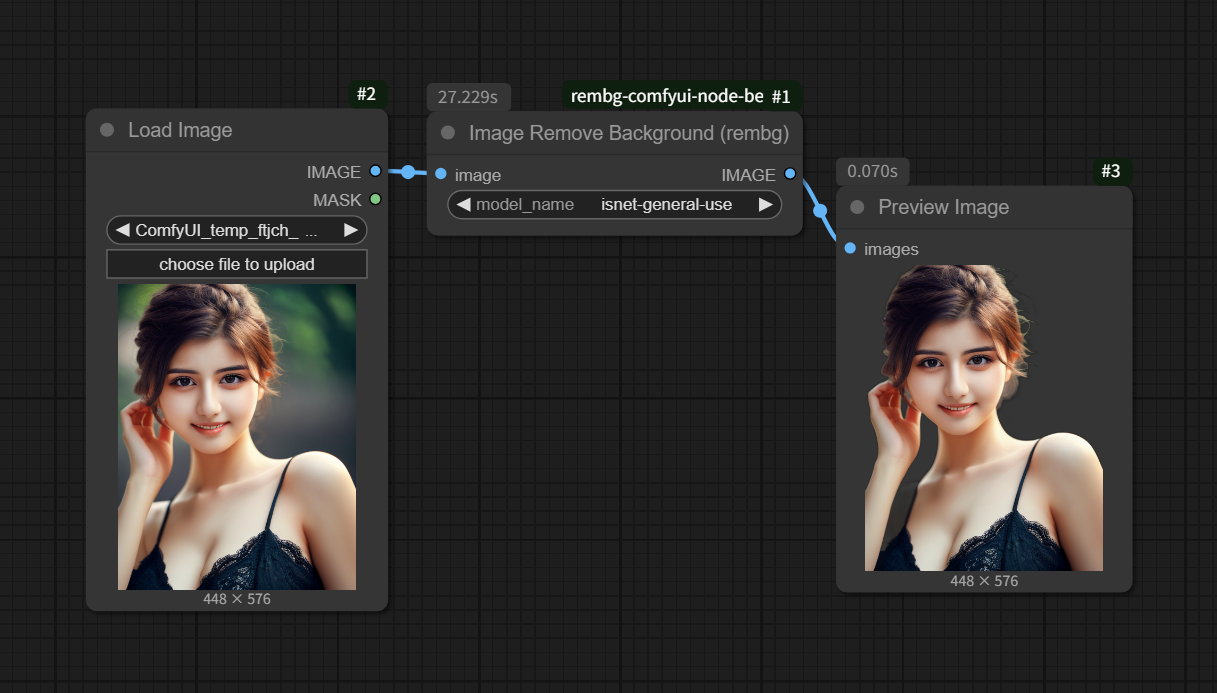Click the choose file to upload button

pos(237,264)
